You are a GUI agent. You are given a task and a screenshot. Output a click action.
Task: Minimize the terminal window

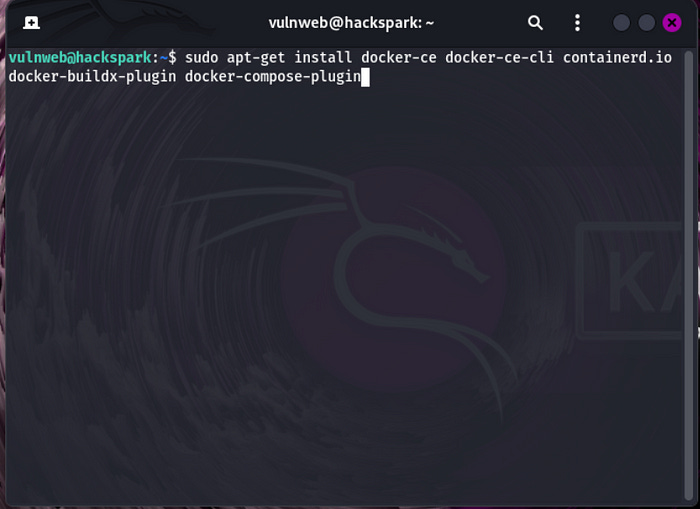click(621, 23)
